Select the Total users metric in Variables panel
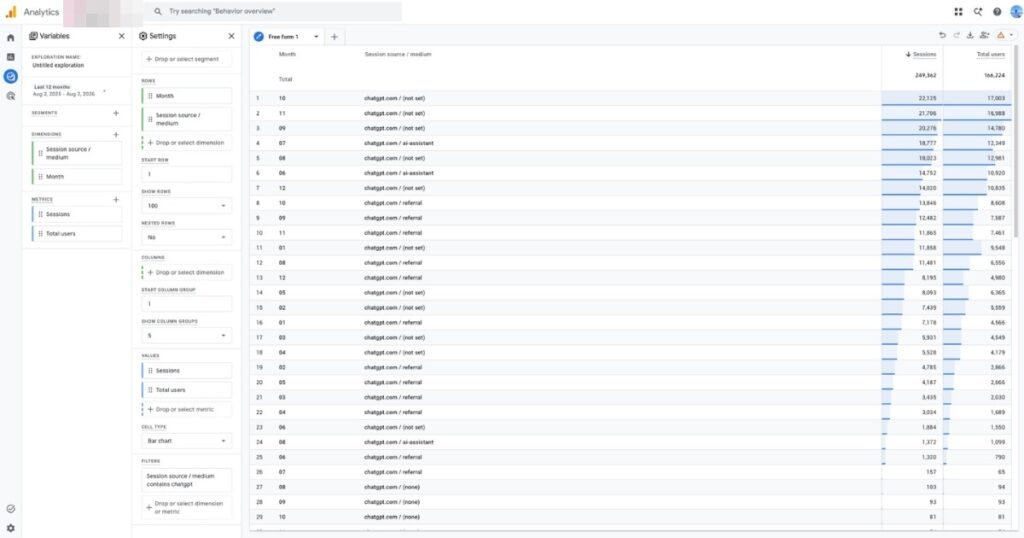The image size is (1024, 538). 77,234
